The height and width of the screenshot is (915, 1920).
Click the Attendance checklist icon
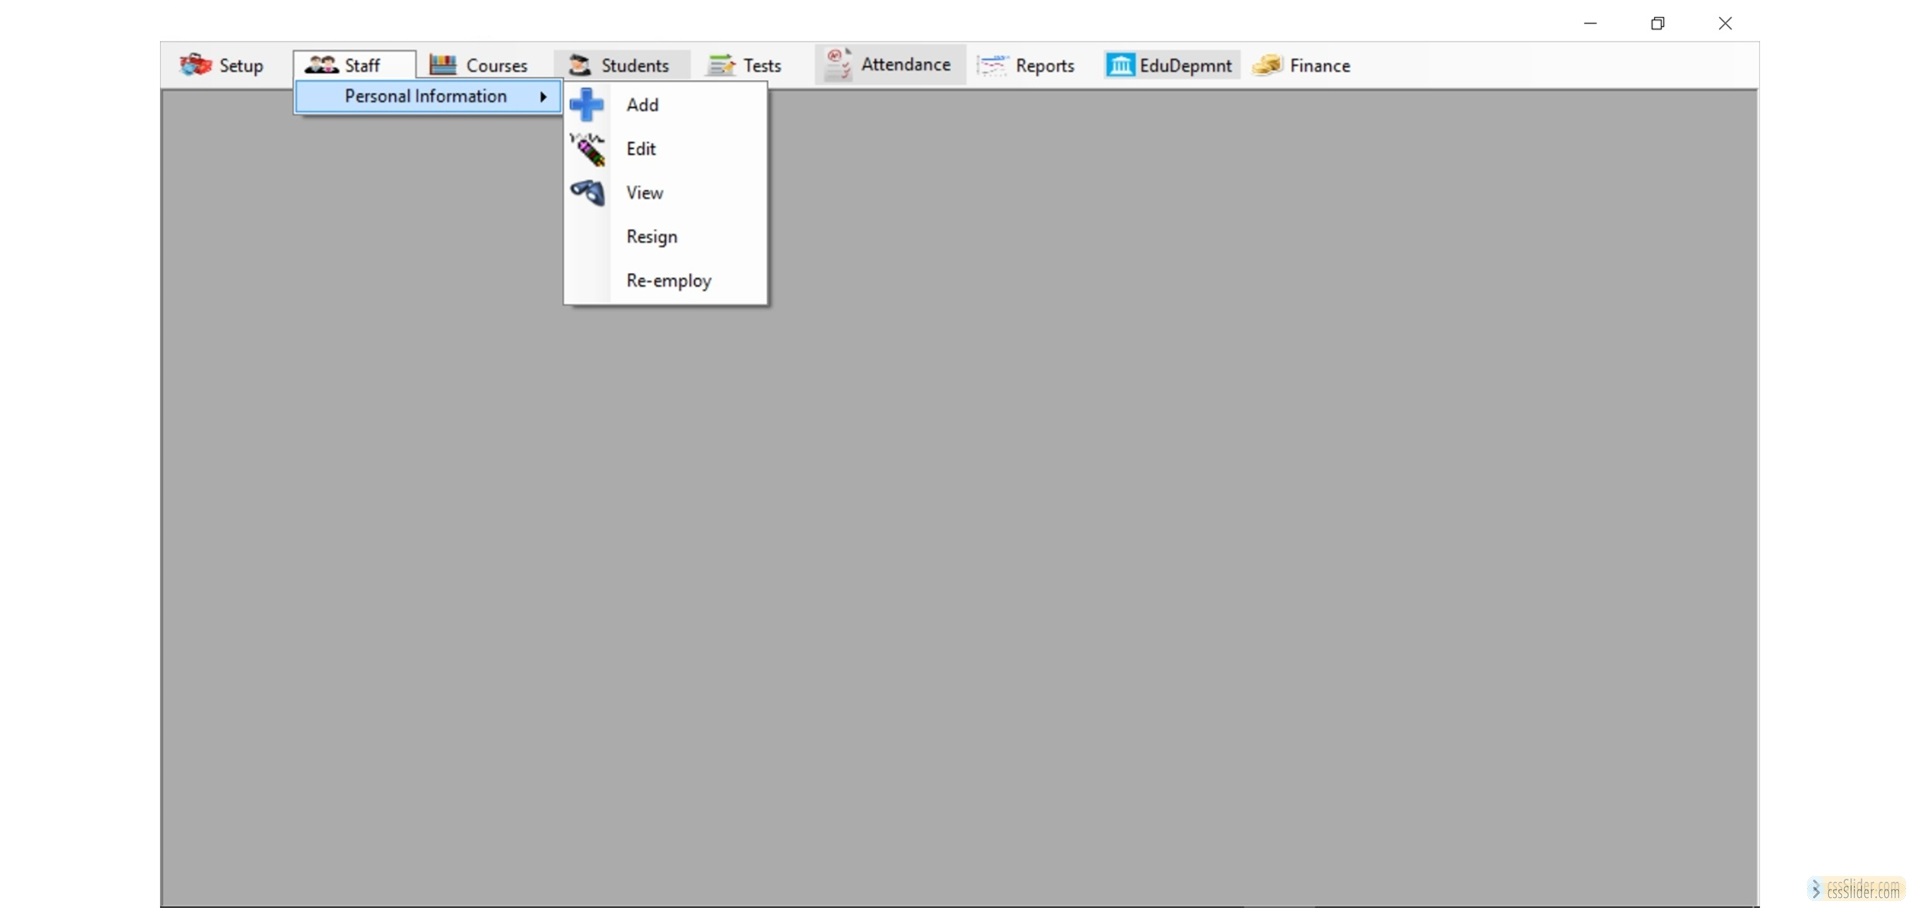(838, 64)
